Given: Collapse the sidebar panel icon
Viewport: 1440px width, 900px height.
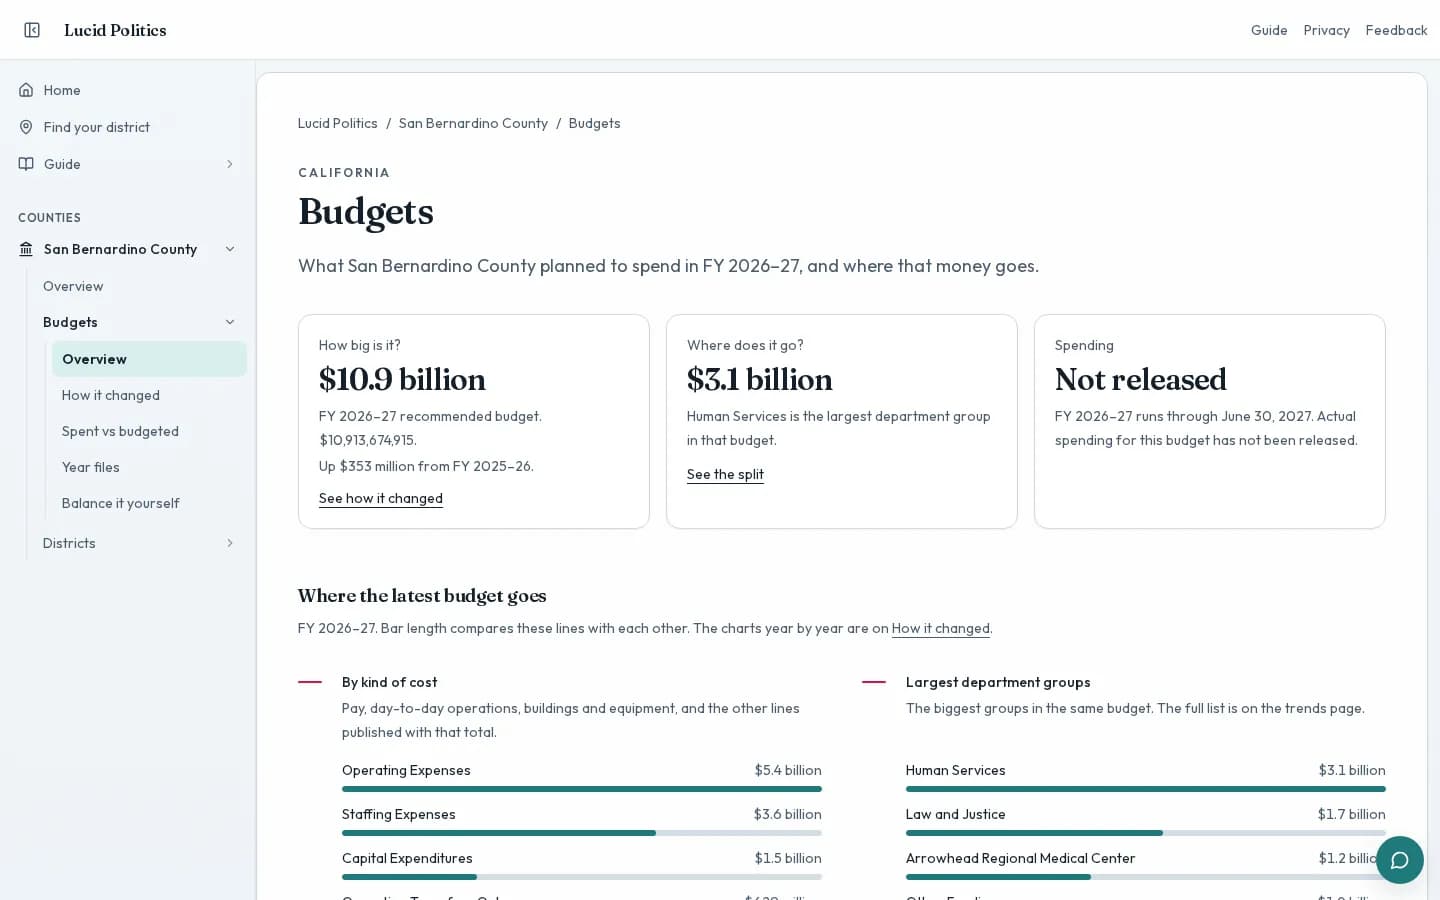Looking at the screenshot, I should [x=32, y=30].
